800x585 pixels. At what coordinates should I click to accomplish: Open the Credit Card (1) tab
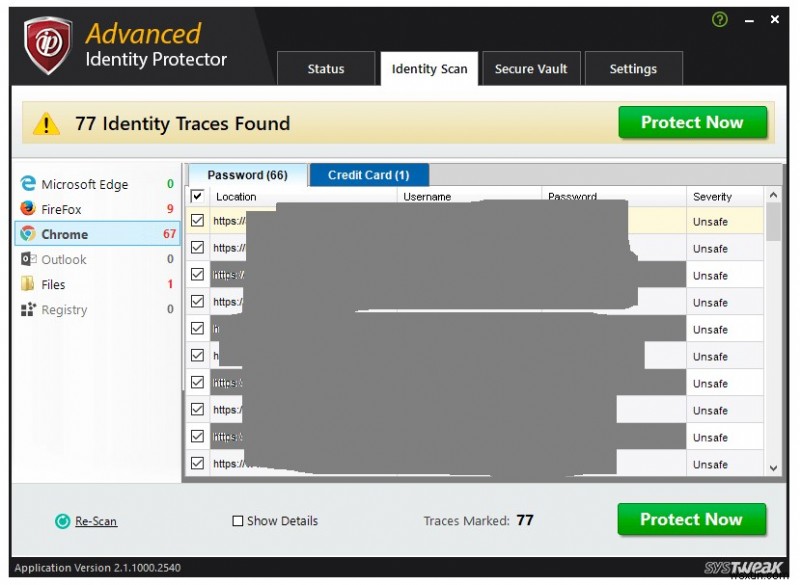click(368, 175)
